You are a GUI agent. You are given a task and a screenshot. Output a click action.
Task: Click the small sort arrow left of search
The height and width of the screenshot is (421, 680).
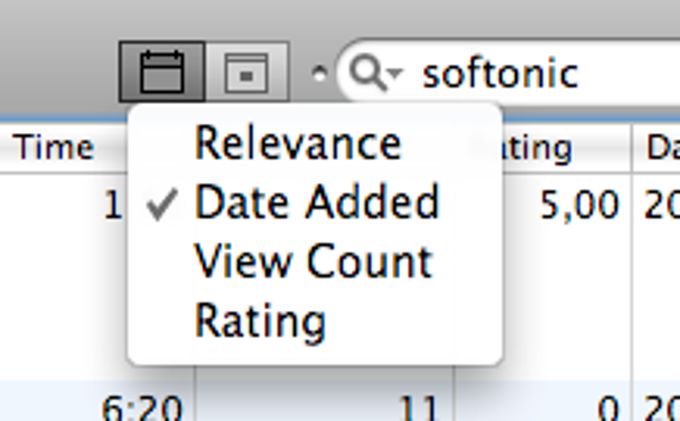coord(318,73)
